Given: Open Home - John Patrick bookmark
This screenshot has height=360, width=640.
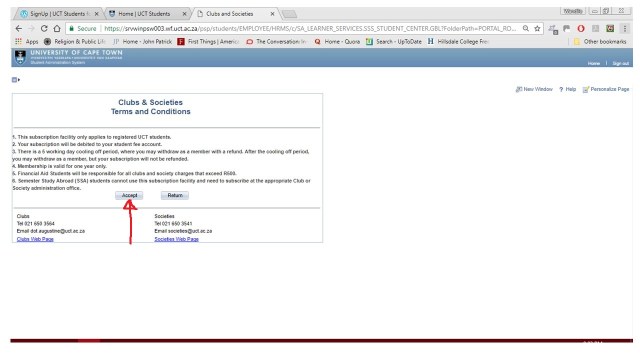Looking at the screenshot, I should pos(142,41).
